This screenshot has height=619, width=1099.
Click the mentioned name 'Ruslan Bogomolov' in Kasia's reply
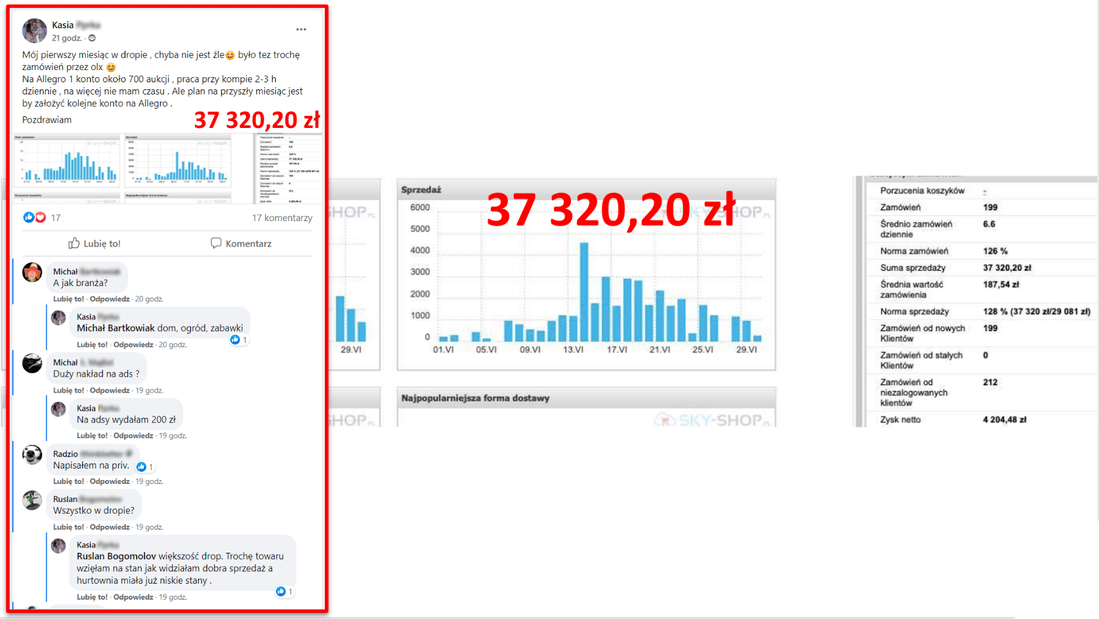pos(117,556)
